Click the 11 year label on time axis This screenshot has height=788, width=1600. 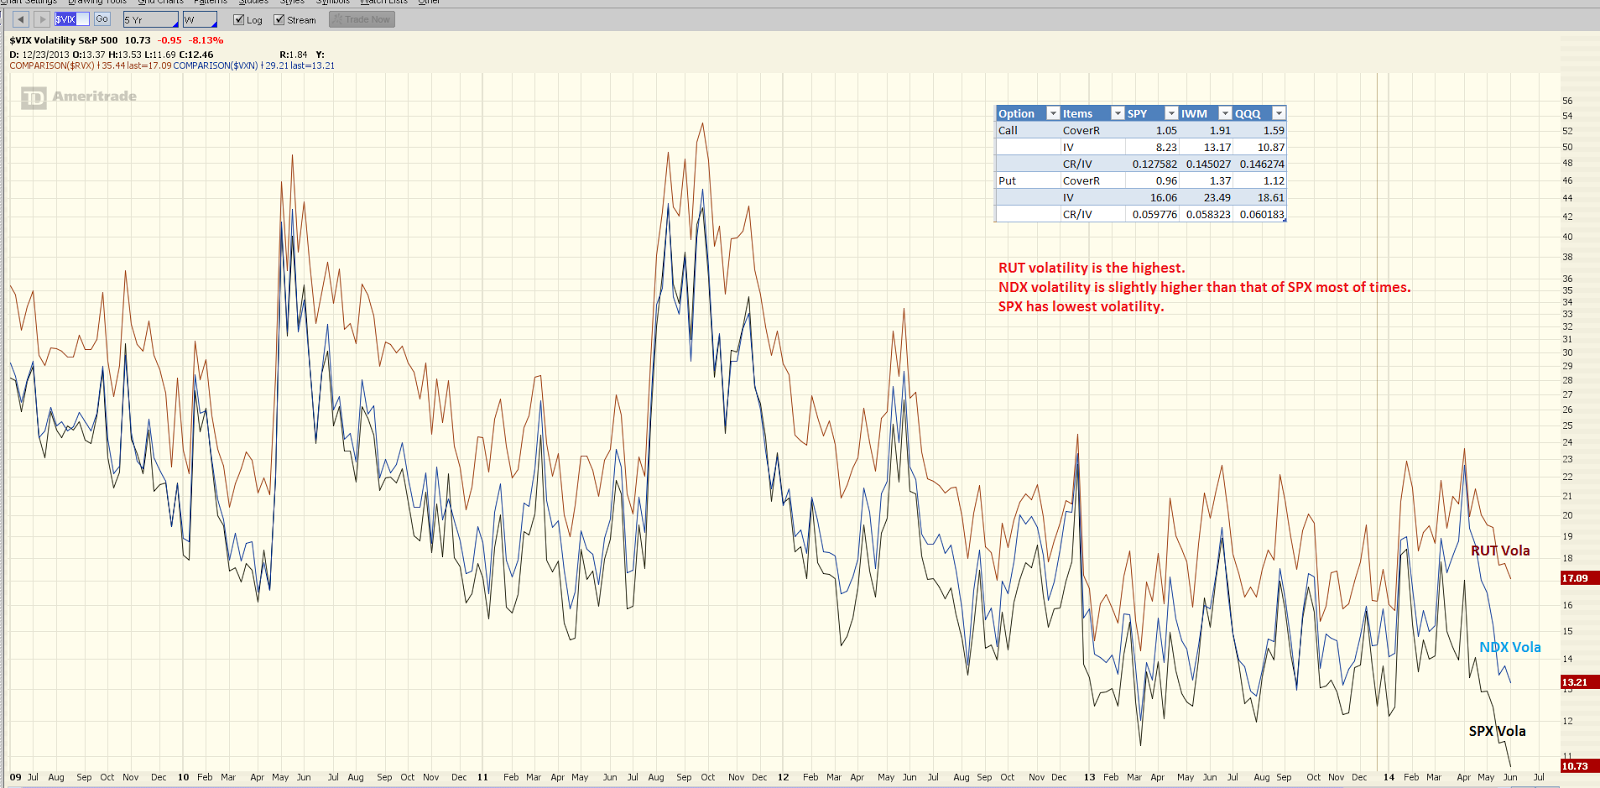point(482,777)
